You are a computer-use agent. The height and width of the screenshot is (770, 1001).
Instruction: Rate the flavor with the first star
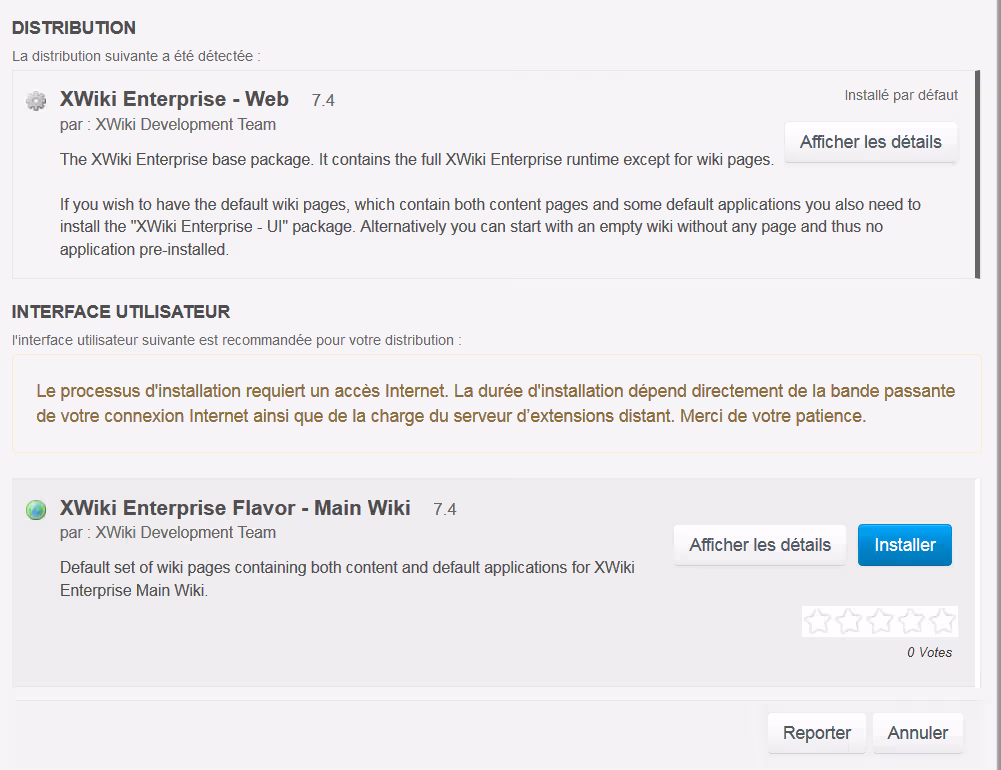coord(818,622)
